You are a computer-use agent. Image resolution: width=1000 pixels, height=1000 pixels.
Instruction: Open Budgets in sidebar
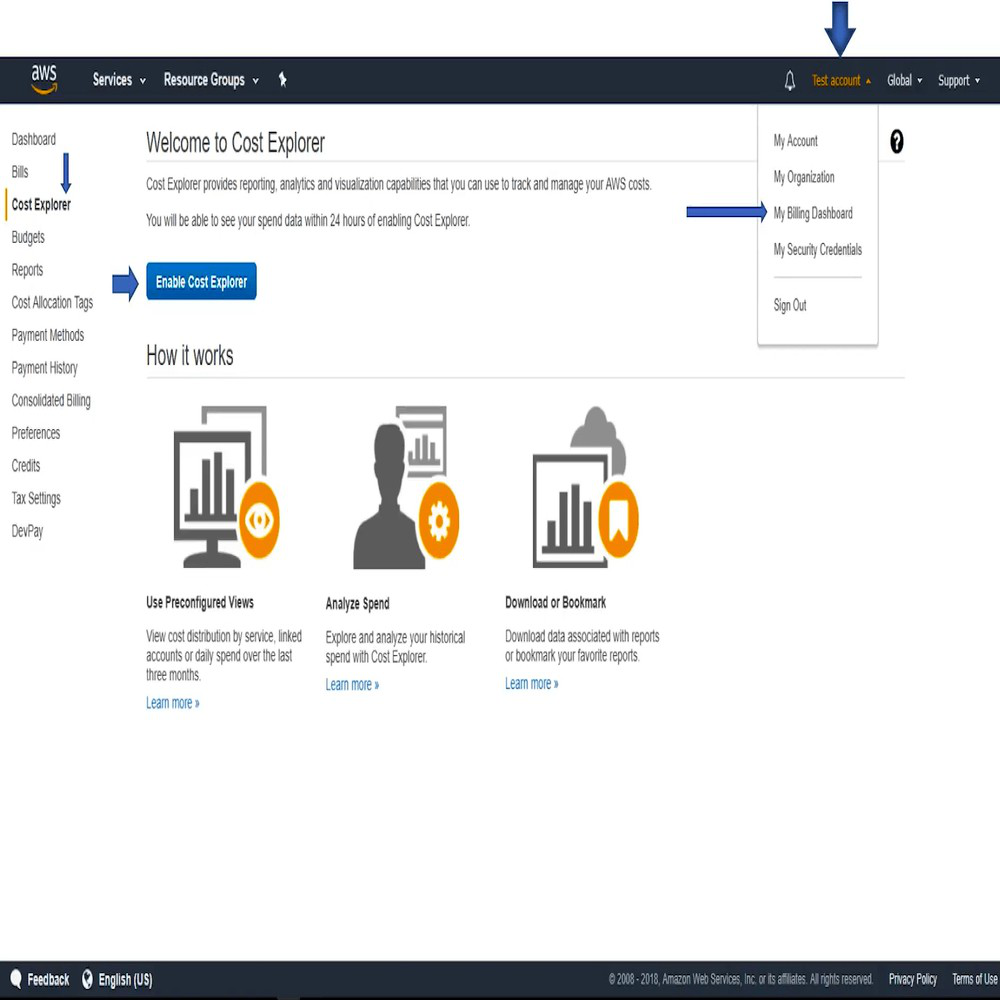tap(28, 238)
